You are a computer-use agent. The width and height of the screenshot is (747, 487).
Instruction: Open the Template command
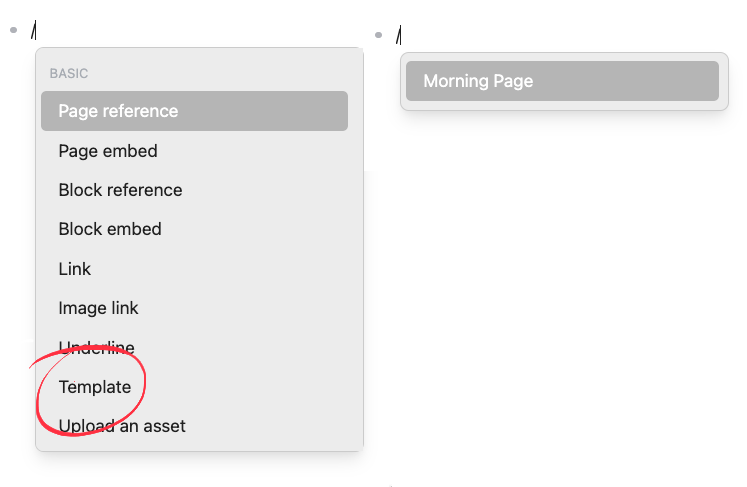(95, 387)
